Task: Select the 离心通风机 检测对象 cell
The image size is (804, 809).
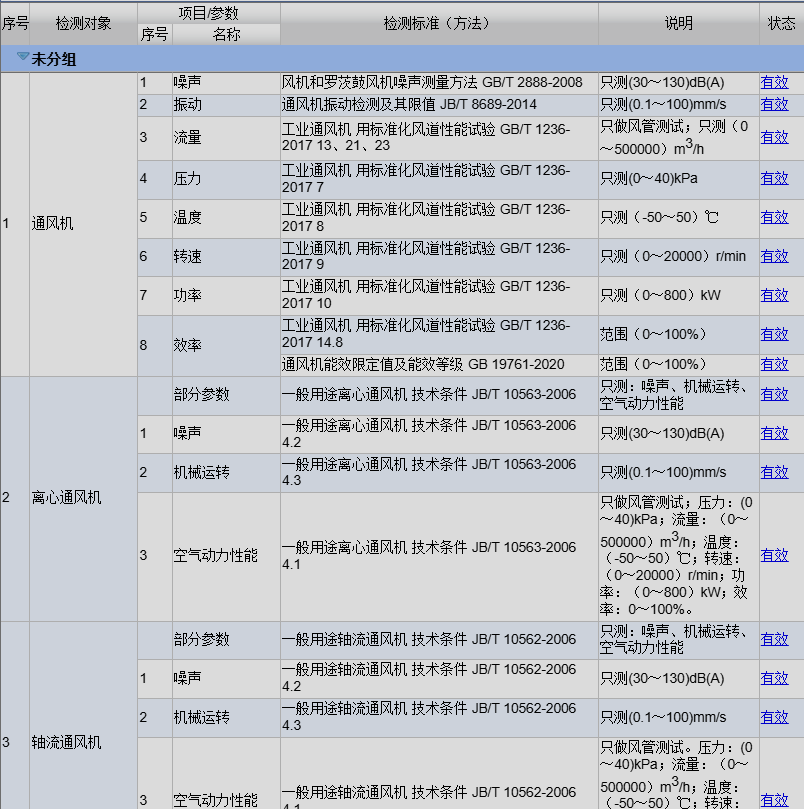Action: pyautogui.click(x=66, y=498)
